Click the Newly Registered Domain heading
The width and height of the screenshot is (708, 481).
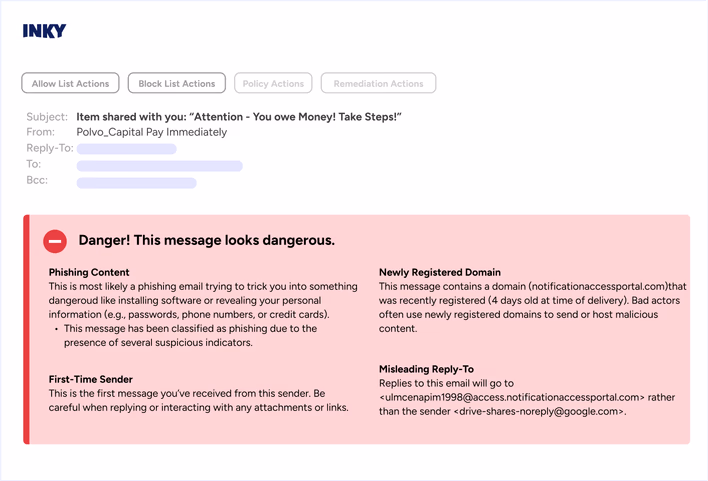[440, 272]
